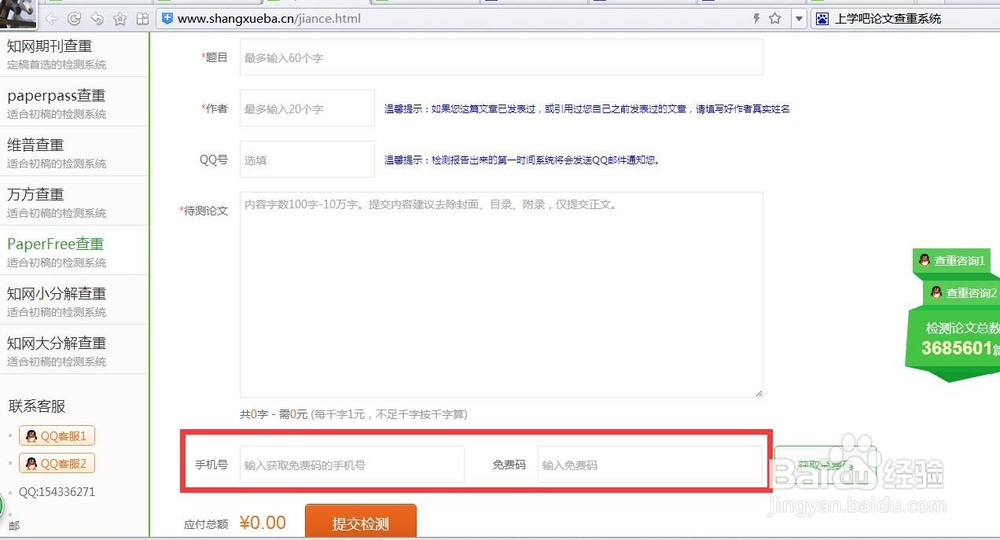Click the undo/restore page arrow icon

97,19
